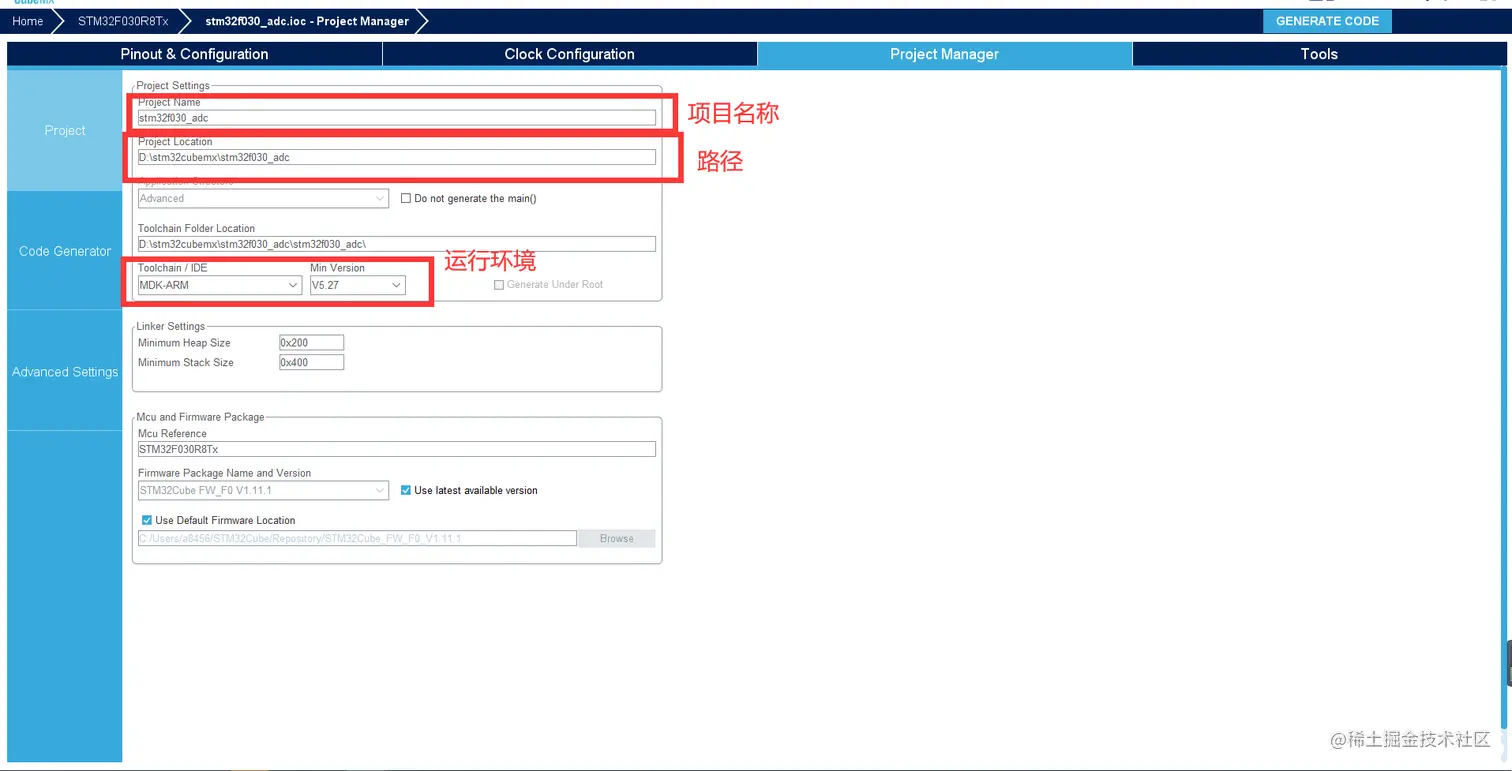Click the Project Name input field

pos(397,118)
